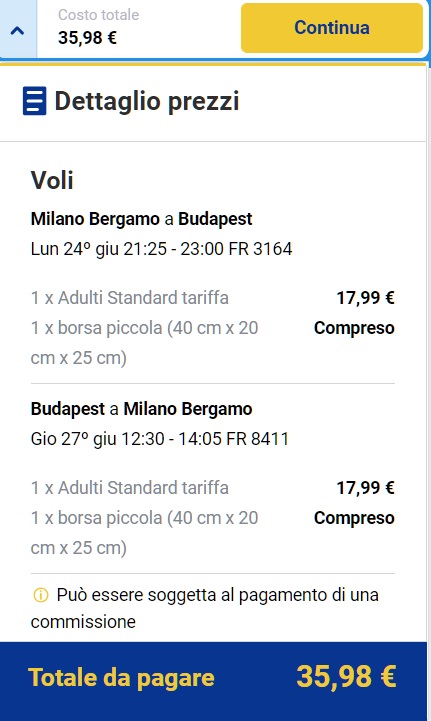The height and width of the screenshot is (721, 431).
Task: Select Milano Bergamo a Budapest route title
Action: [141, 219]
